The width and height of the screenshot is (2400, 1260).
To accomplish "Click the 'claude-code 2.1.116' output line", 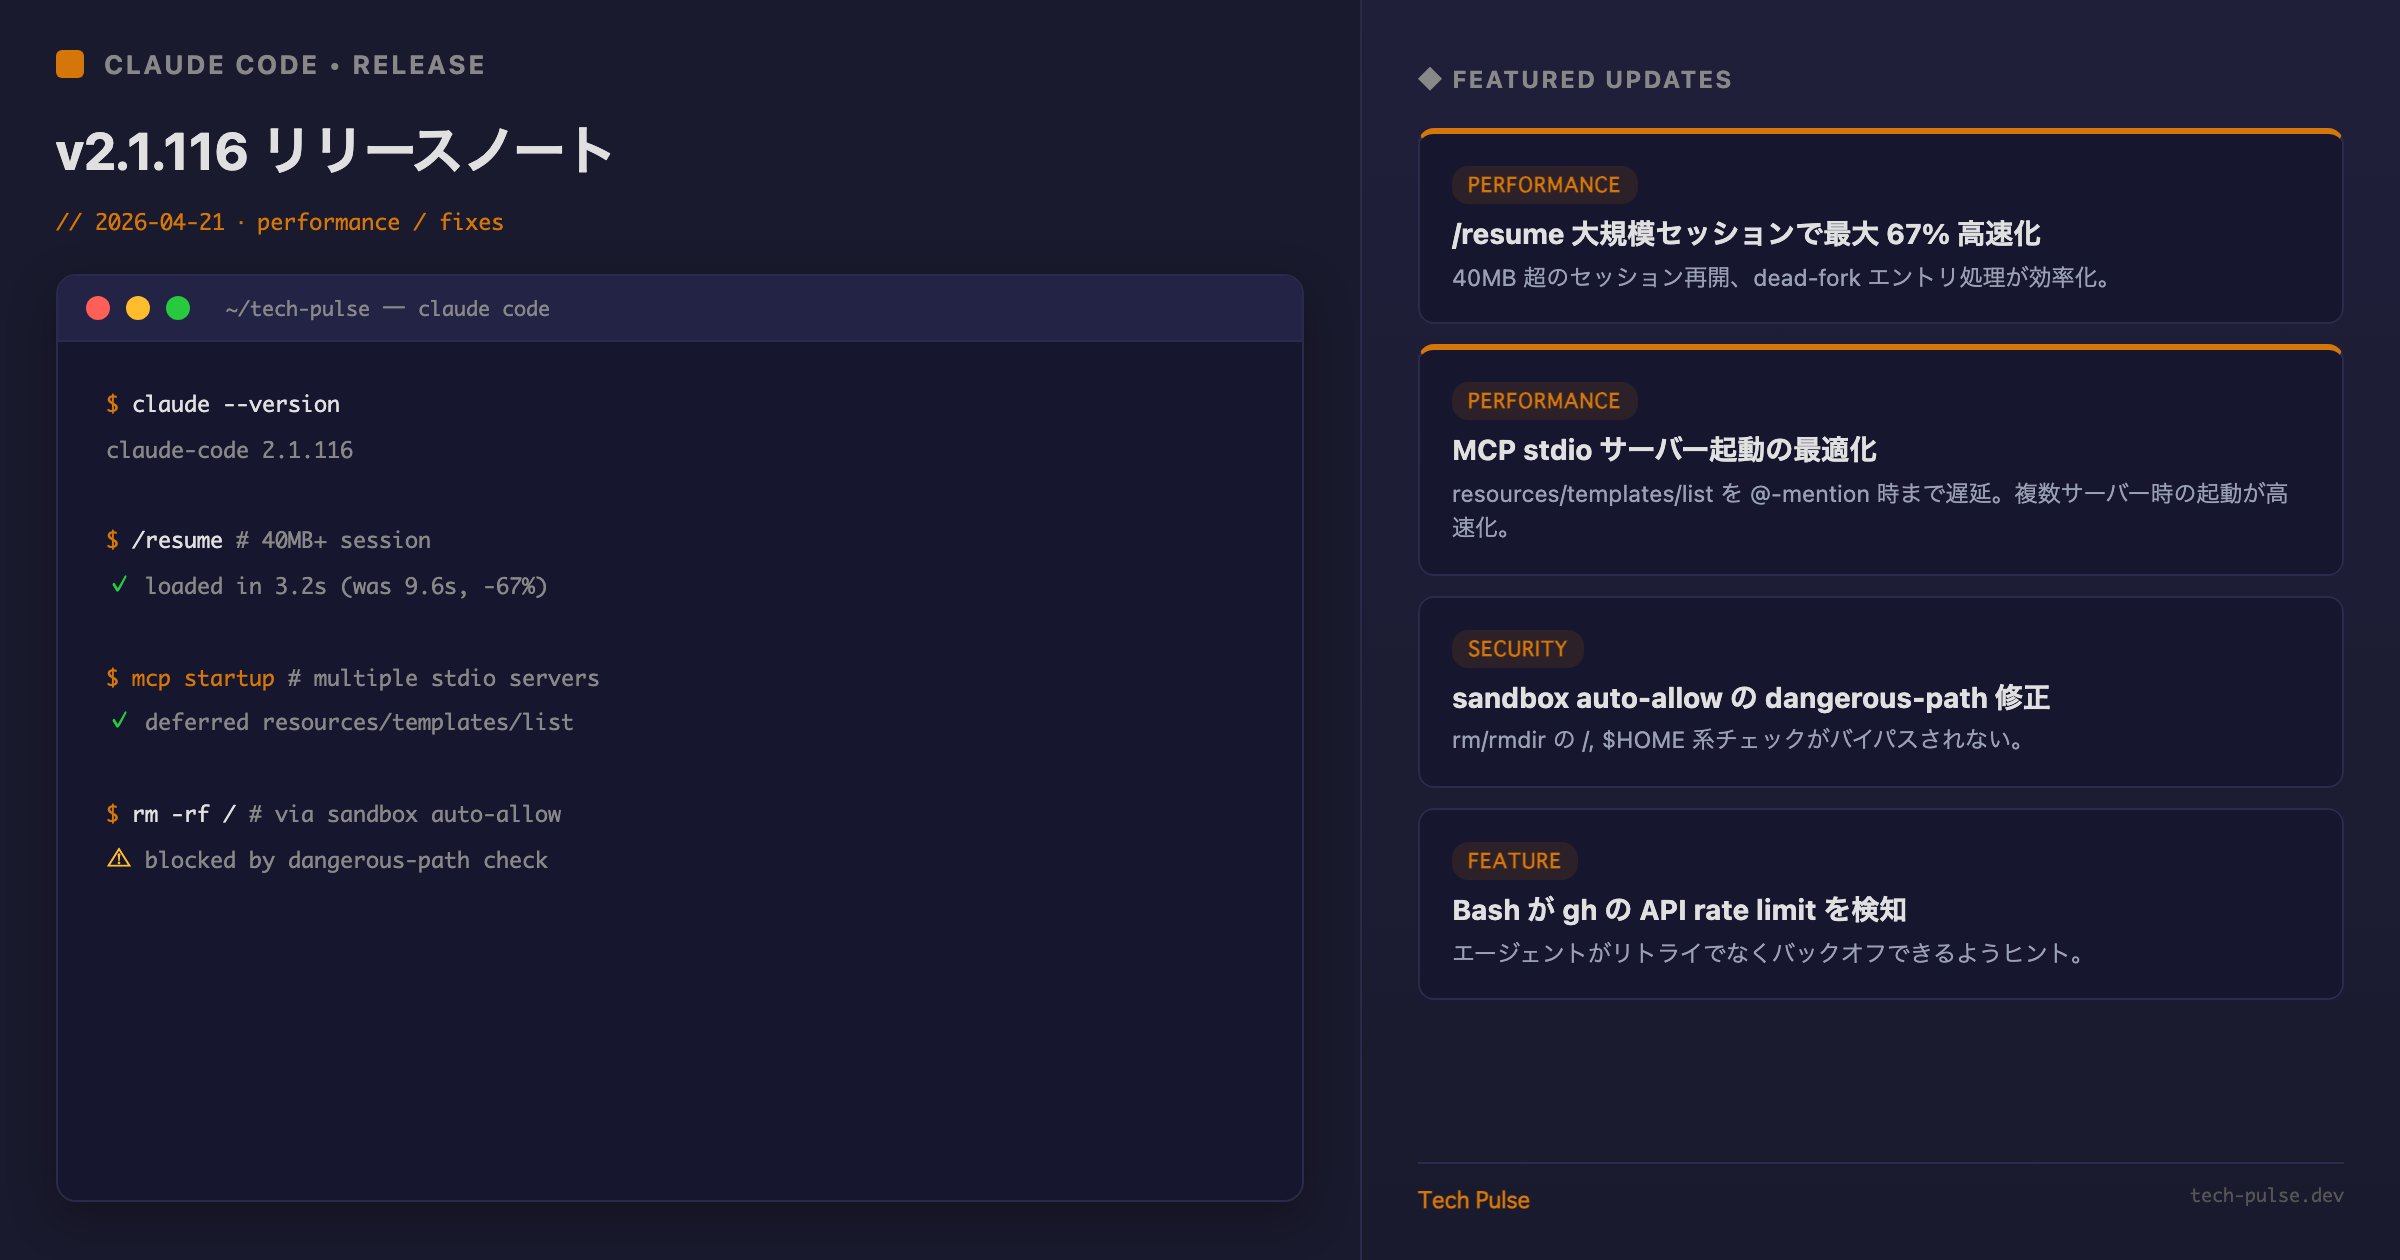I will point(230,450).
